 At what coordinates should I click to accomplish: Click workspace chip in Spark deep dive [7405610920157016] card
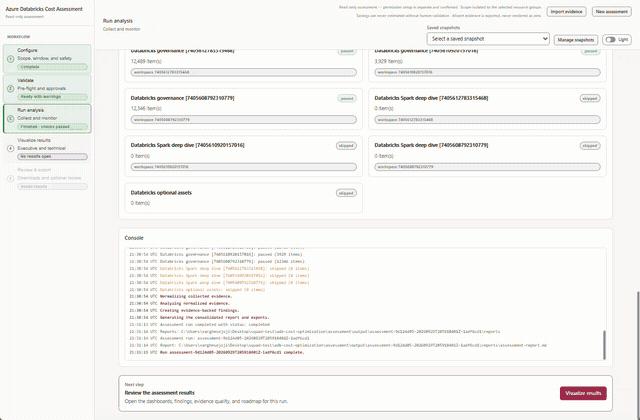pyautogui.click(x=244, y=167)
